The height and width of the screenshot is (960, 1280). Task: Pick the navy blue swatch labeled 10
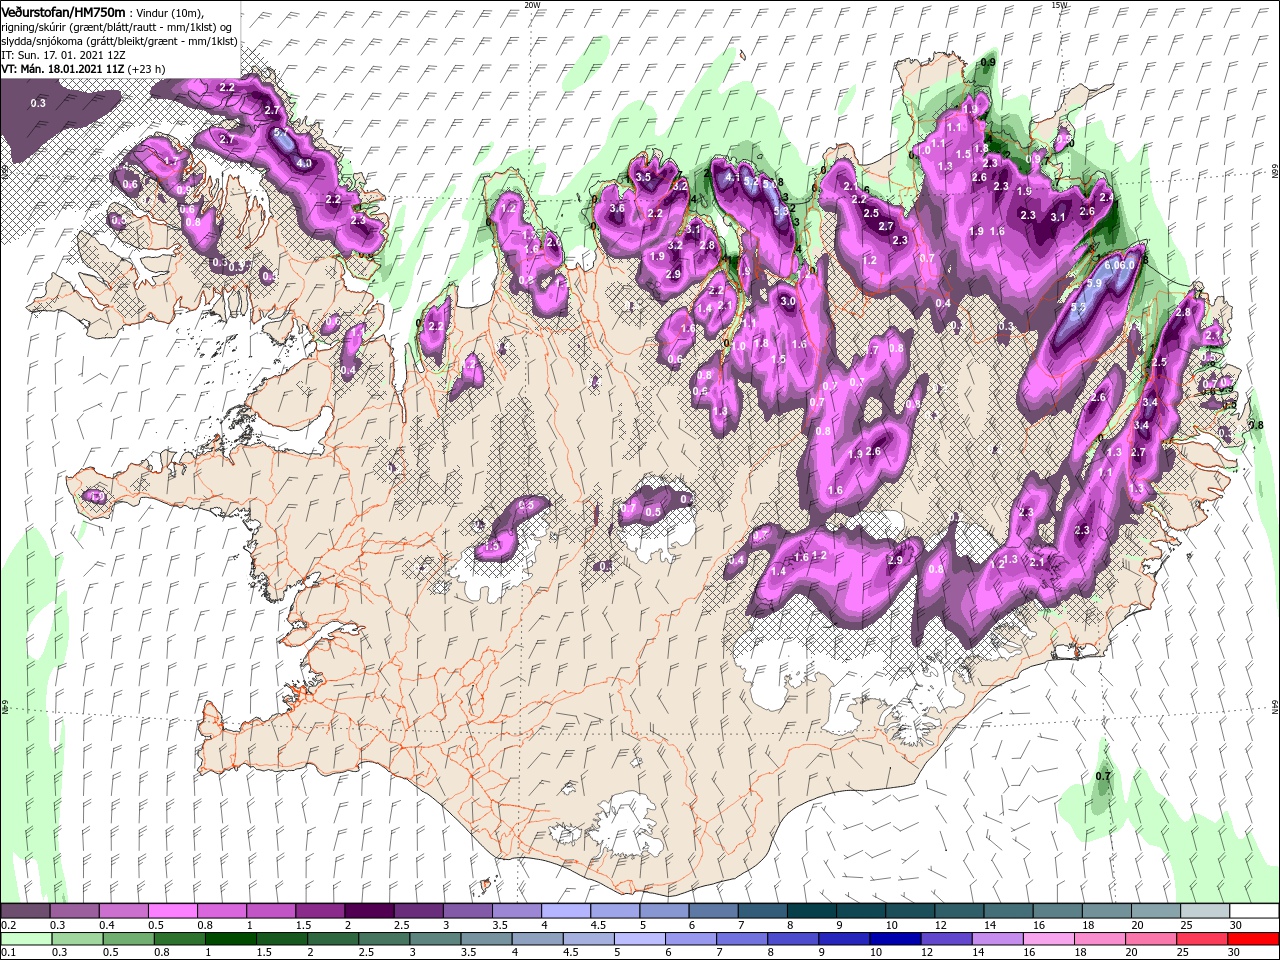click(x=895, y=938)
